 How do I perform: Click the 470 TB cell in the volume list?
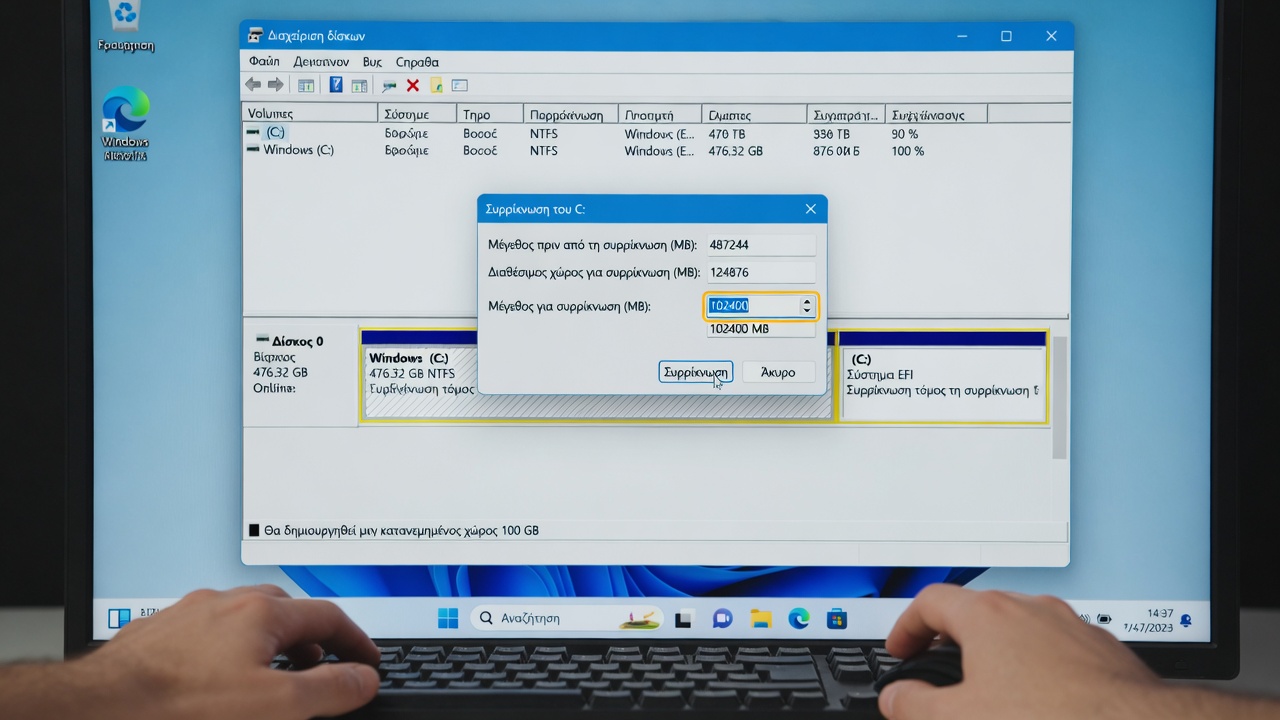tap(727, 133)
